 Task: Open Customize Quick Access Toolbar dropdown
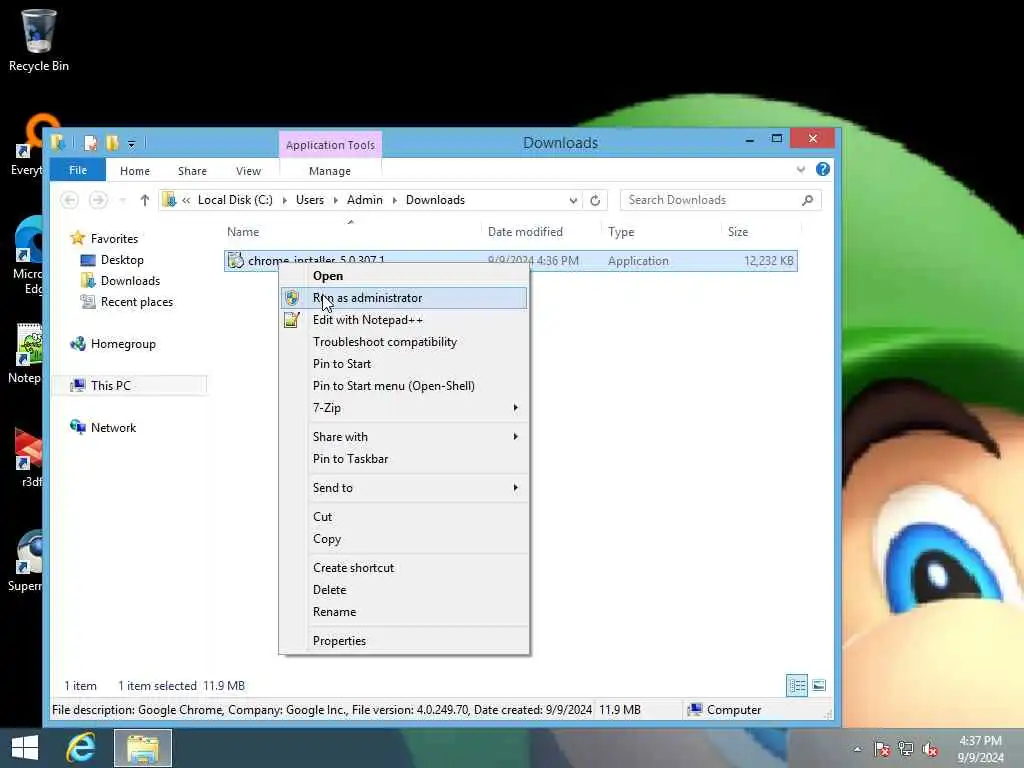click(131, 143)
